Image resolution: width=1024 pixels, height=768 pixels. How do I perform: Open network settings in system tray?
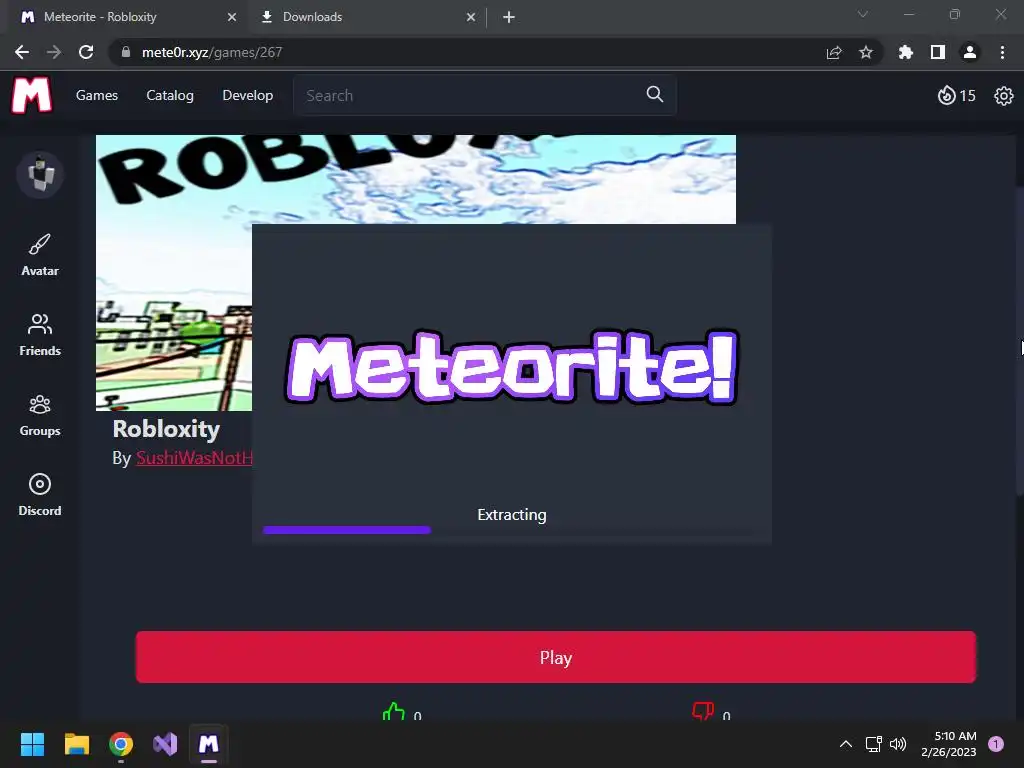tap(873, 744)
